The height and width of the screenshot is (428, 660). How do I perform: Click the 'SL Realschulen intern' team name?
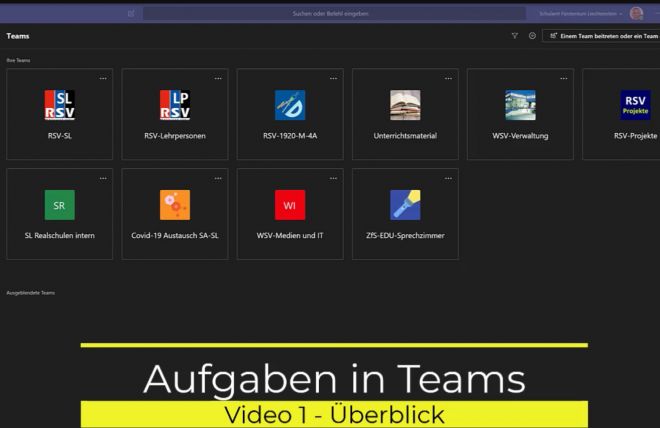(x=60, y=236)
